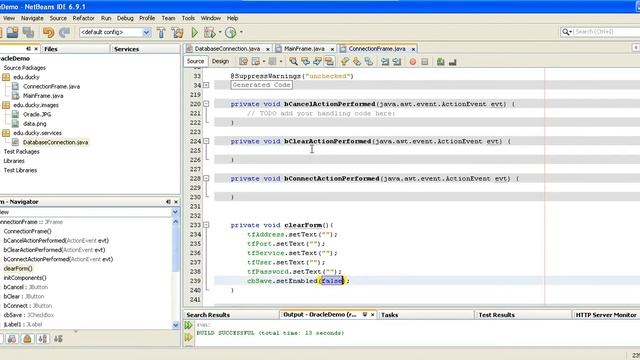Click the Shift Line Right icon
This screenshot has width=640, height=360.
pos(397,62)
